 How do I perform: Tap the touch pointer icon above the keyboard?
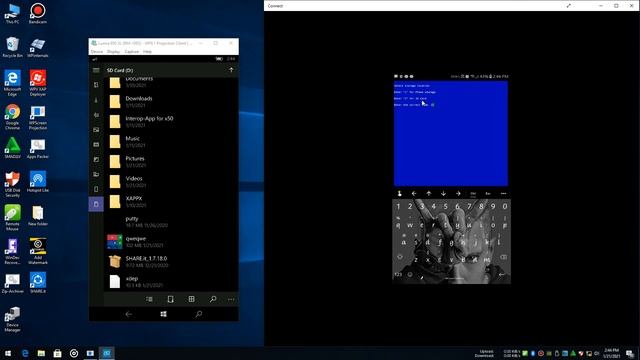pyautogui.click(x=399, y=193)
